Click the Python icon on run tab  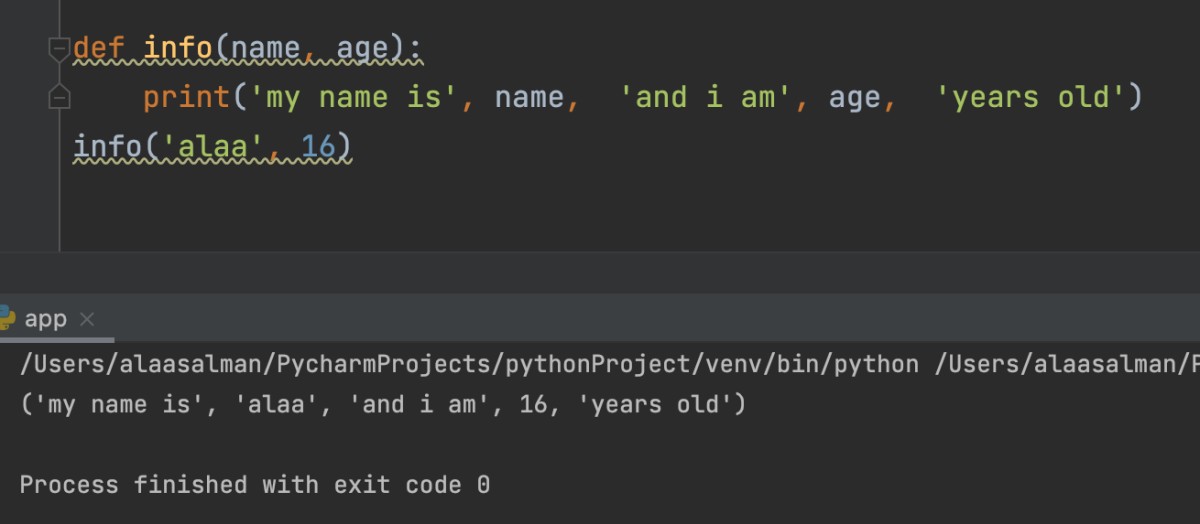6,318
